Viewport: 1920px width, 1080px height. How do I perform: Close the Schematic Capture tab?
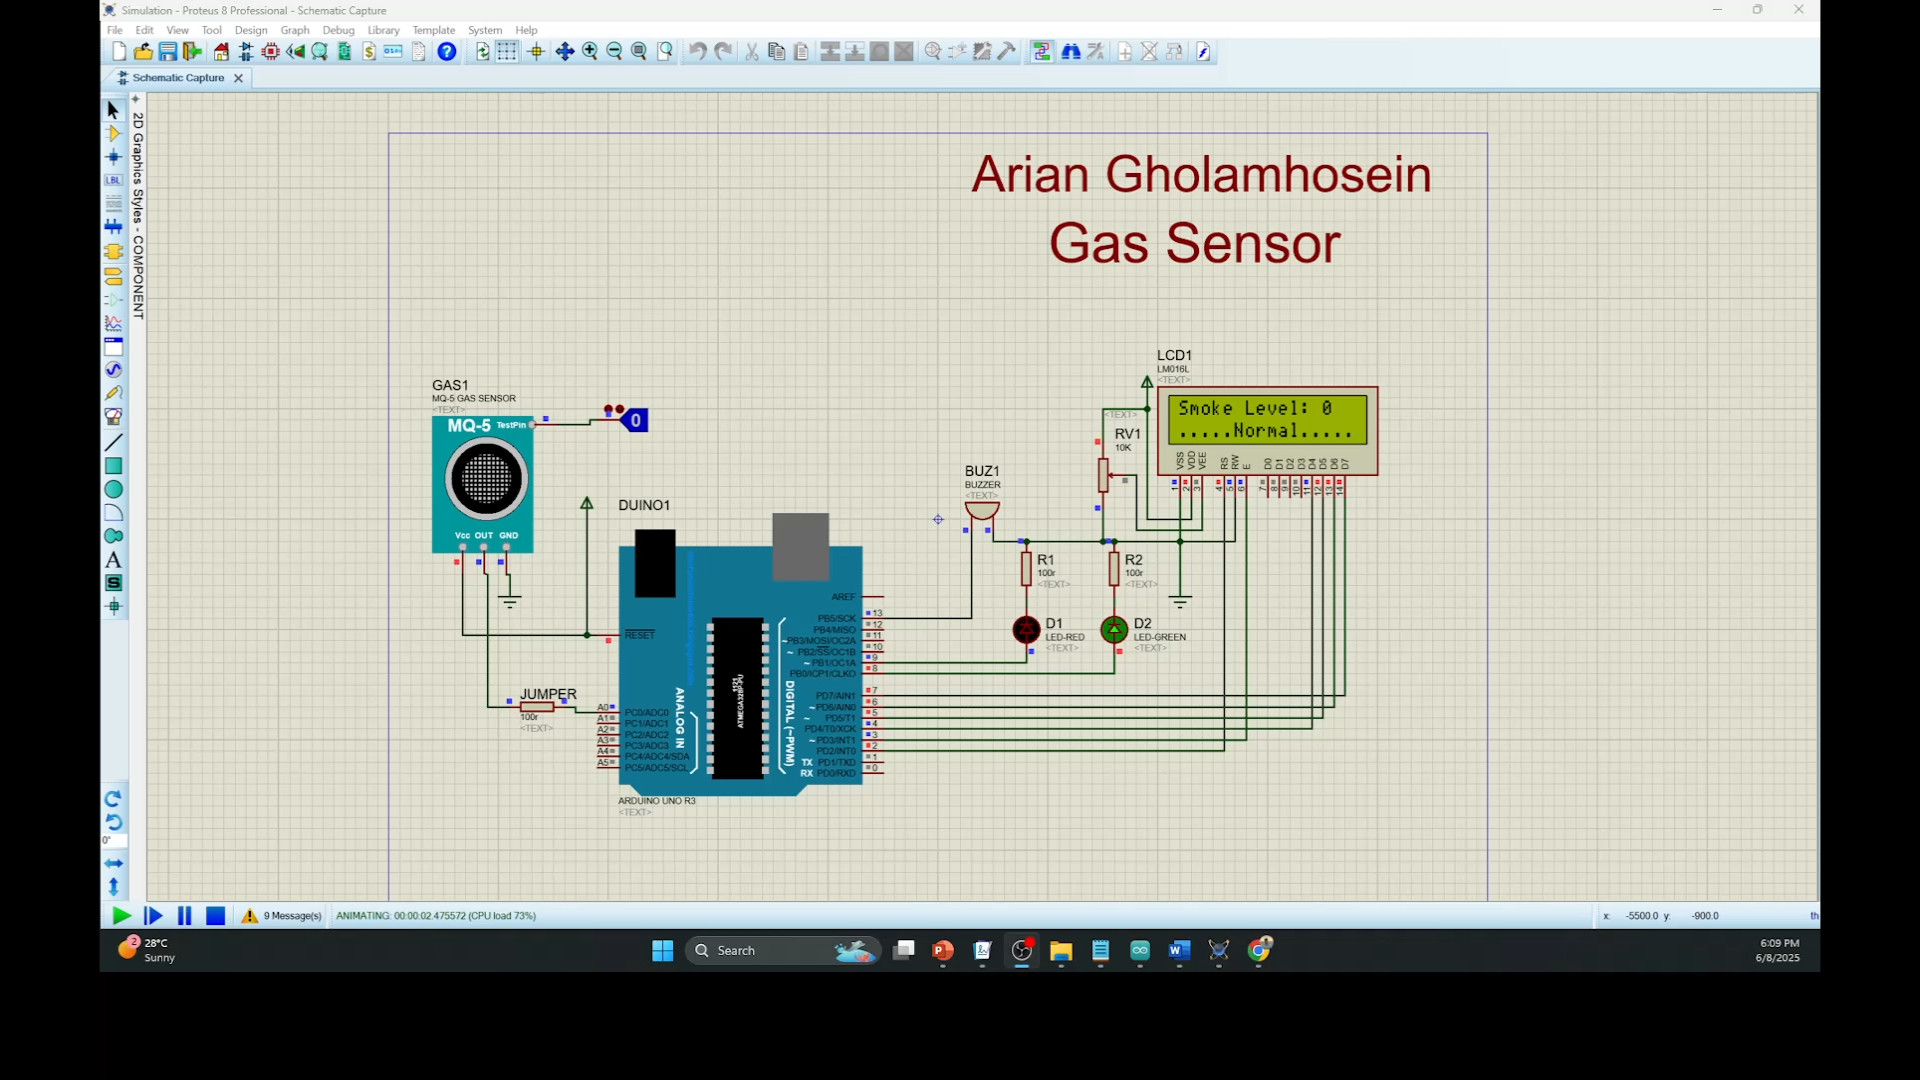(238, 78)
